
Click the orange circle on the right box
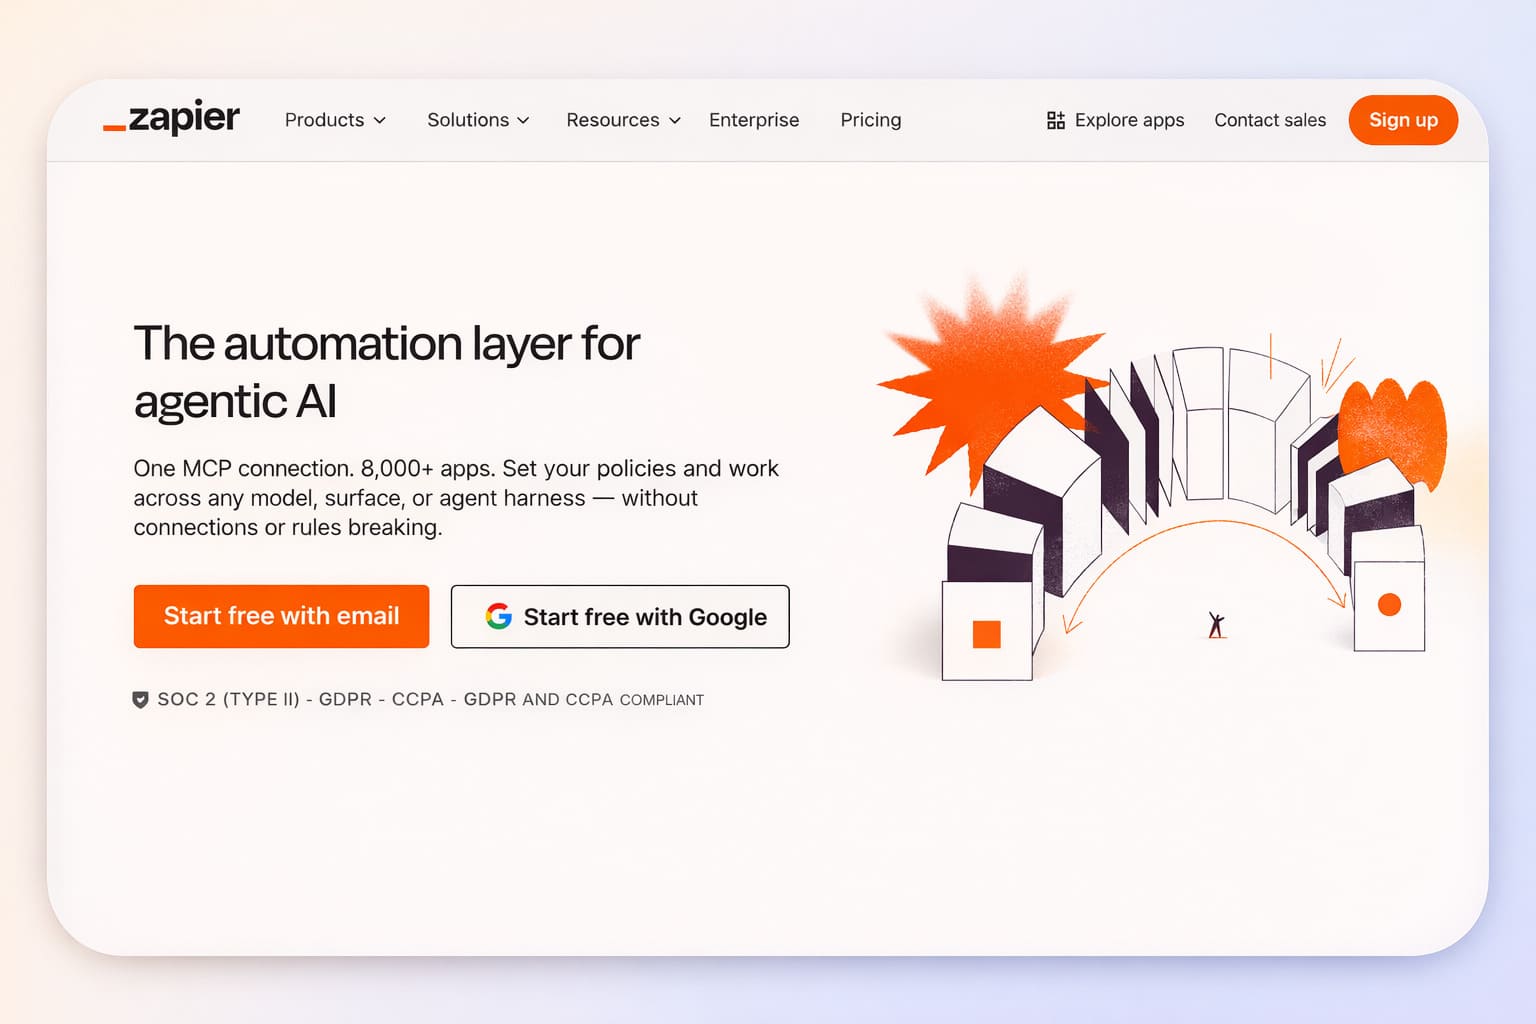click(x=1389, y=605)
